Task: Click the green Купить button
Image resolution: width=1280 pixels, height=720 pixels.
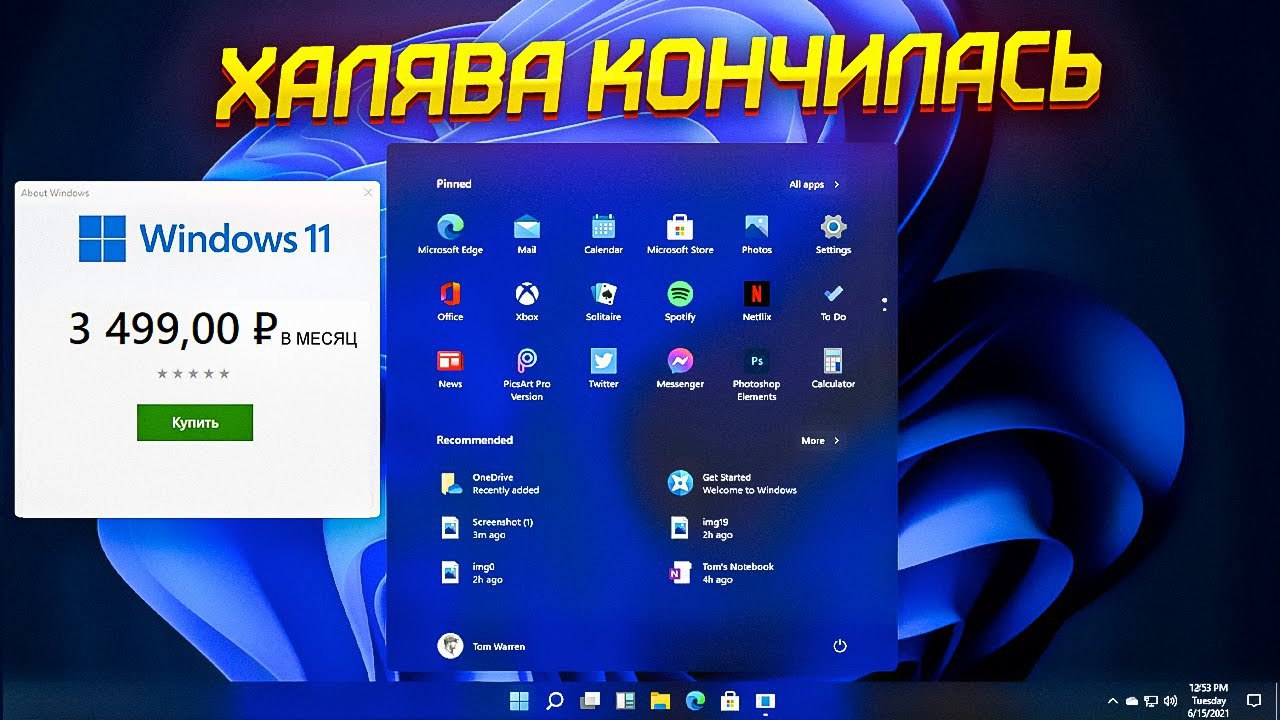Action: [x=195, y=423]
